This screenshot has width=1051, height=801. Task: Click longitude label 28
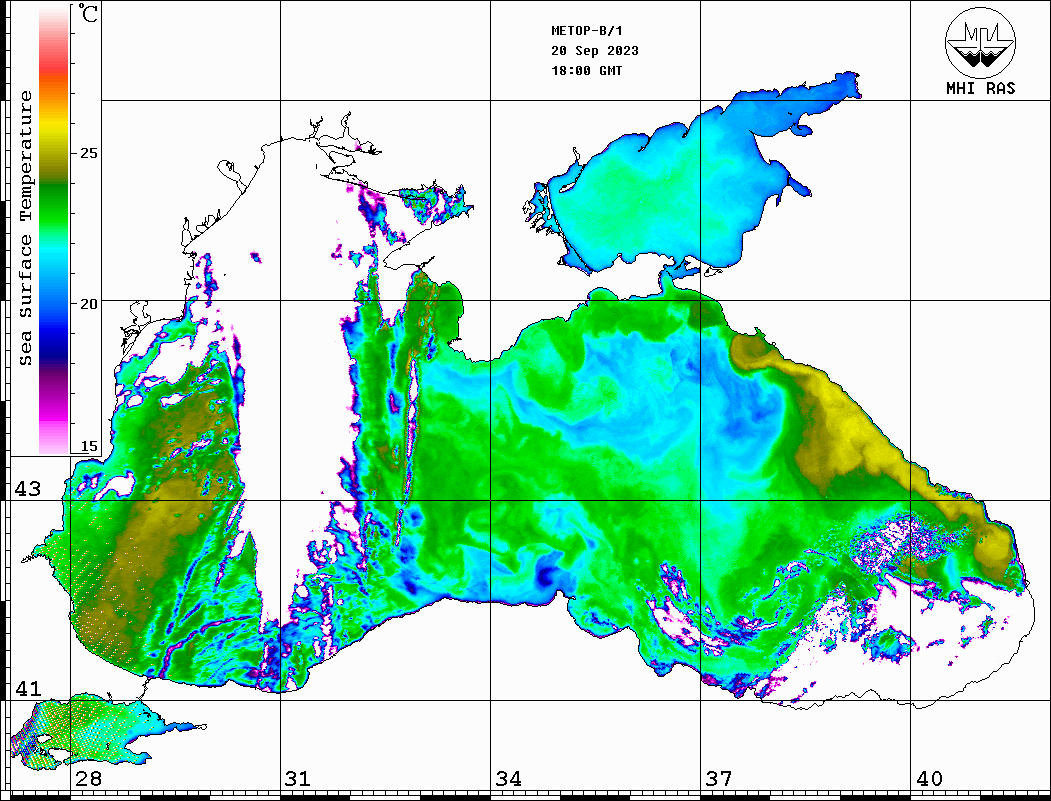click(88, 778)
